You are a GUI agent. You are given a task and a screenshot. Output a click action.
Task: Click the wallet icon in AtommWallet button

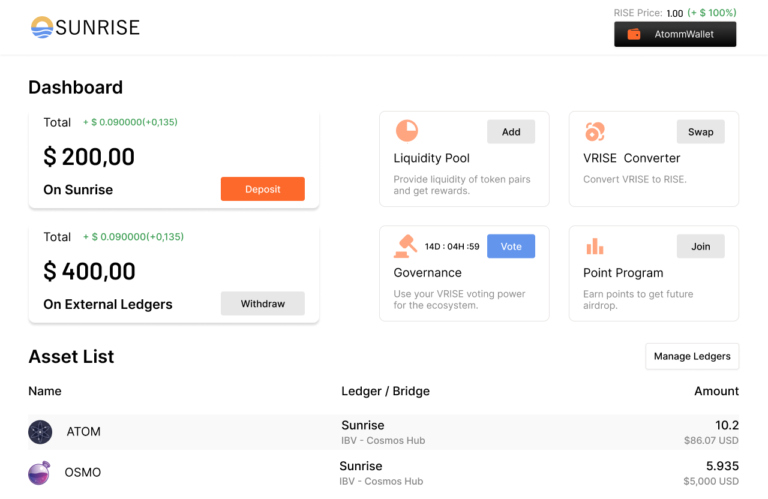[x=634, y=34]
